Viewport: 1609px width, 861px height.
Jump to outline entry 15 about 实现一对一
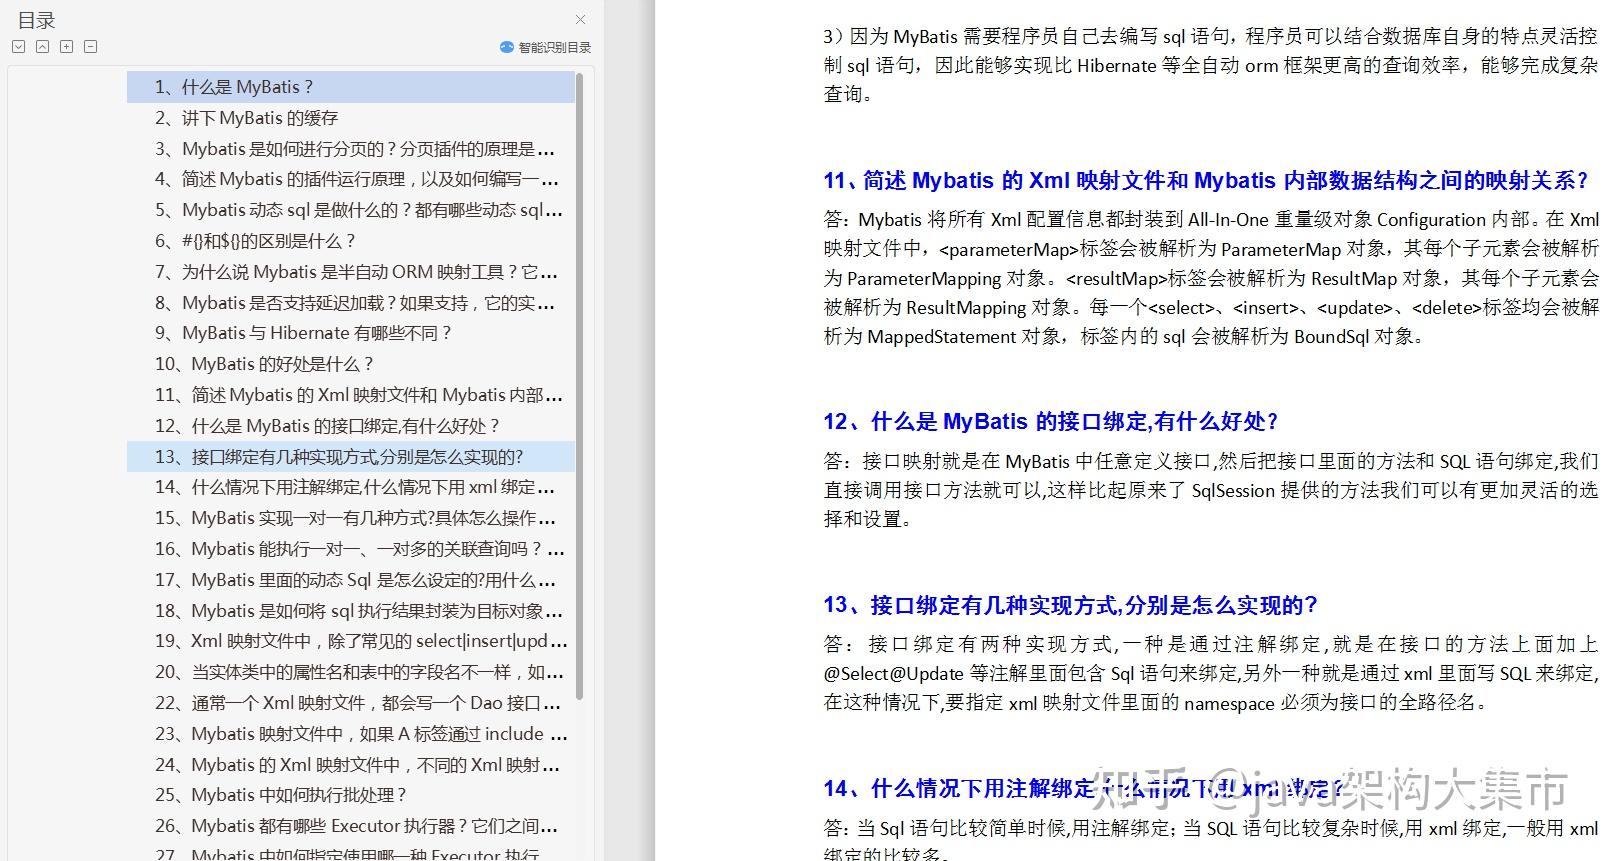click(x=351, y=518)
